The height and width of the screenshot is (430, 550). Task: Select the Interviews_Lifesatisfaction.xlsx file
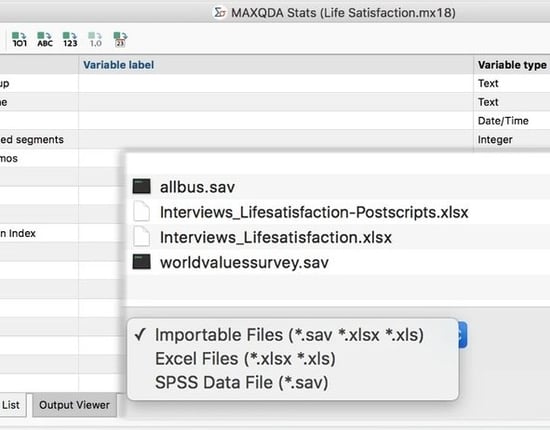(x=337, y=237)
